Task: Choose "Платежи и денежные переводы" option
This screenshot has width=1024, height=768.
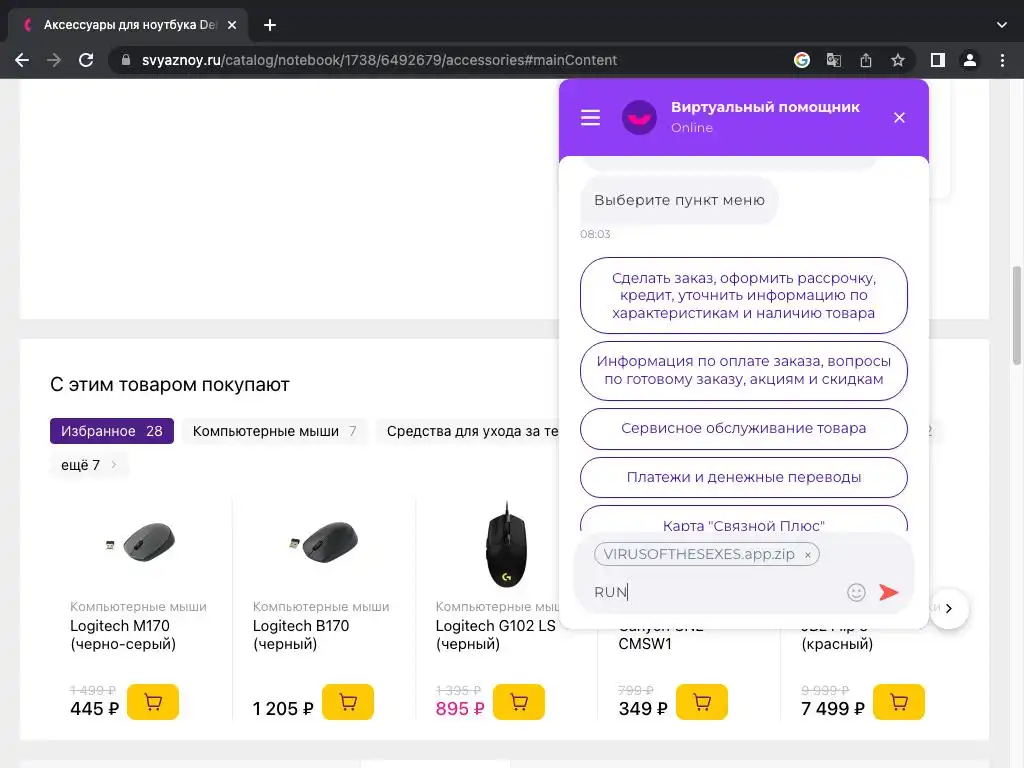Action: (743, 477)
